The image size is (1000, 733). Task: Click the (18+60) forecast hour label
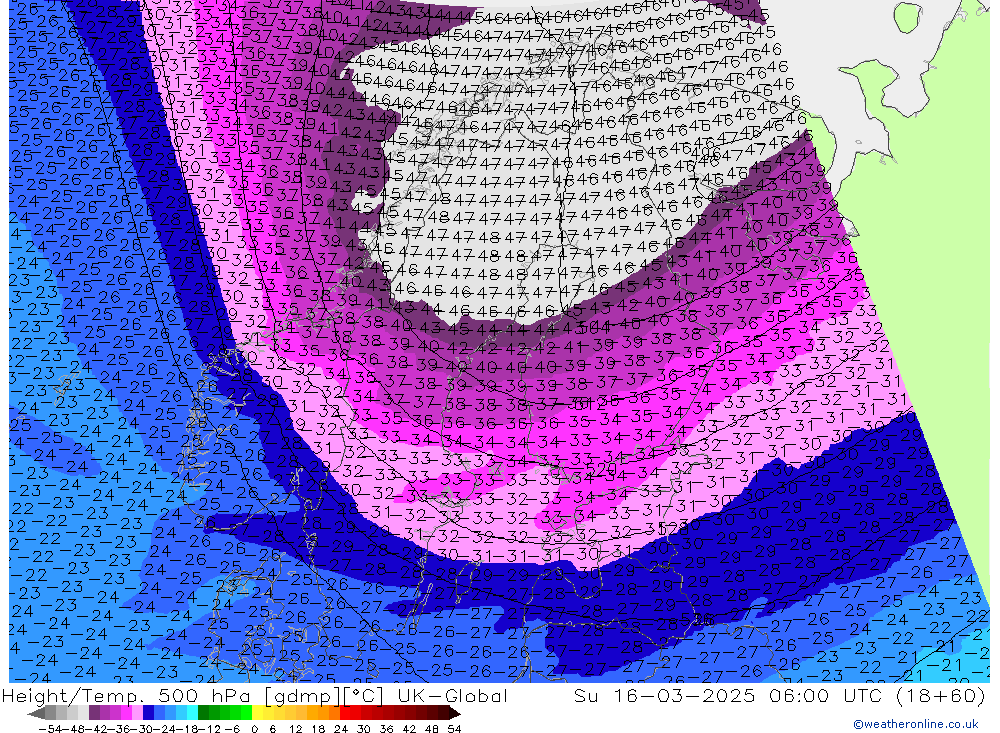[939, 695]
